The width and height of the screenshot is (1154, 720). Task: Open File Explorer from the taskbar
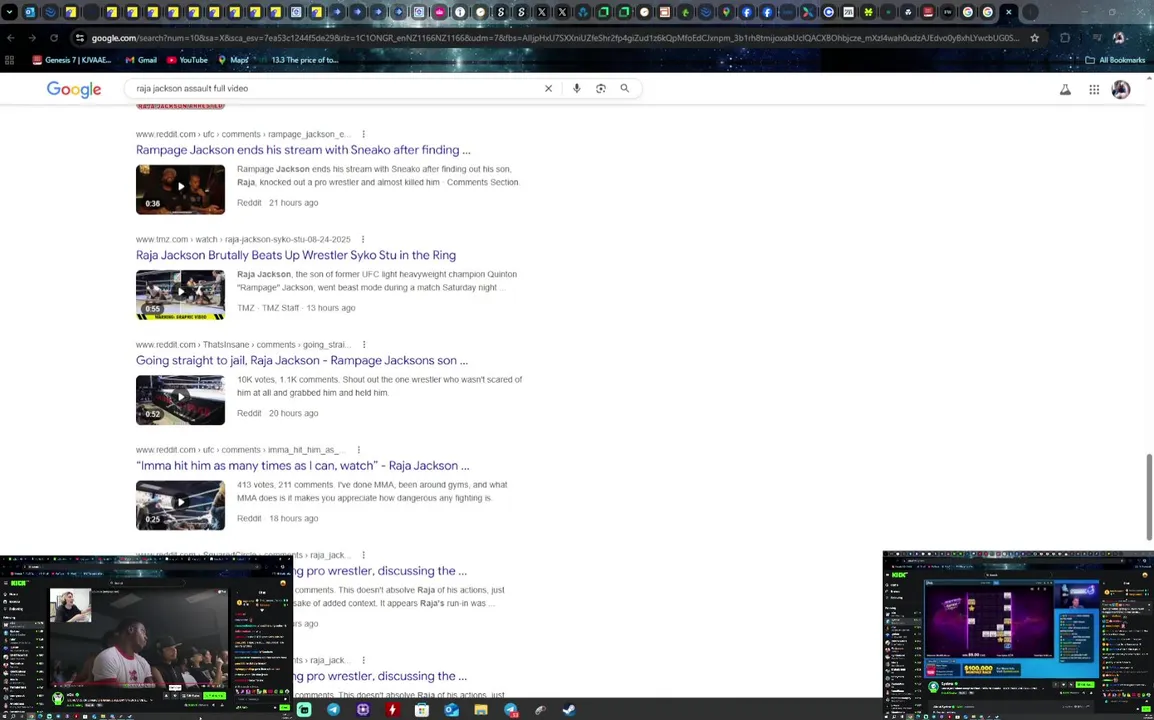pos(481,710)
